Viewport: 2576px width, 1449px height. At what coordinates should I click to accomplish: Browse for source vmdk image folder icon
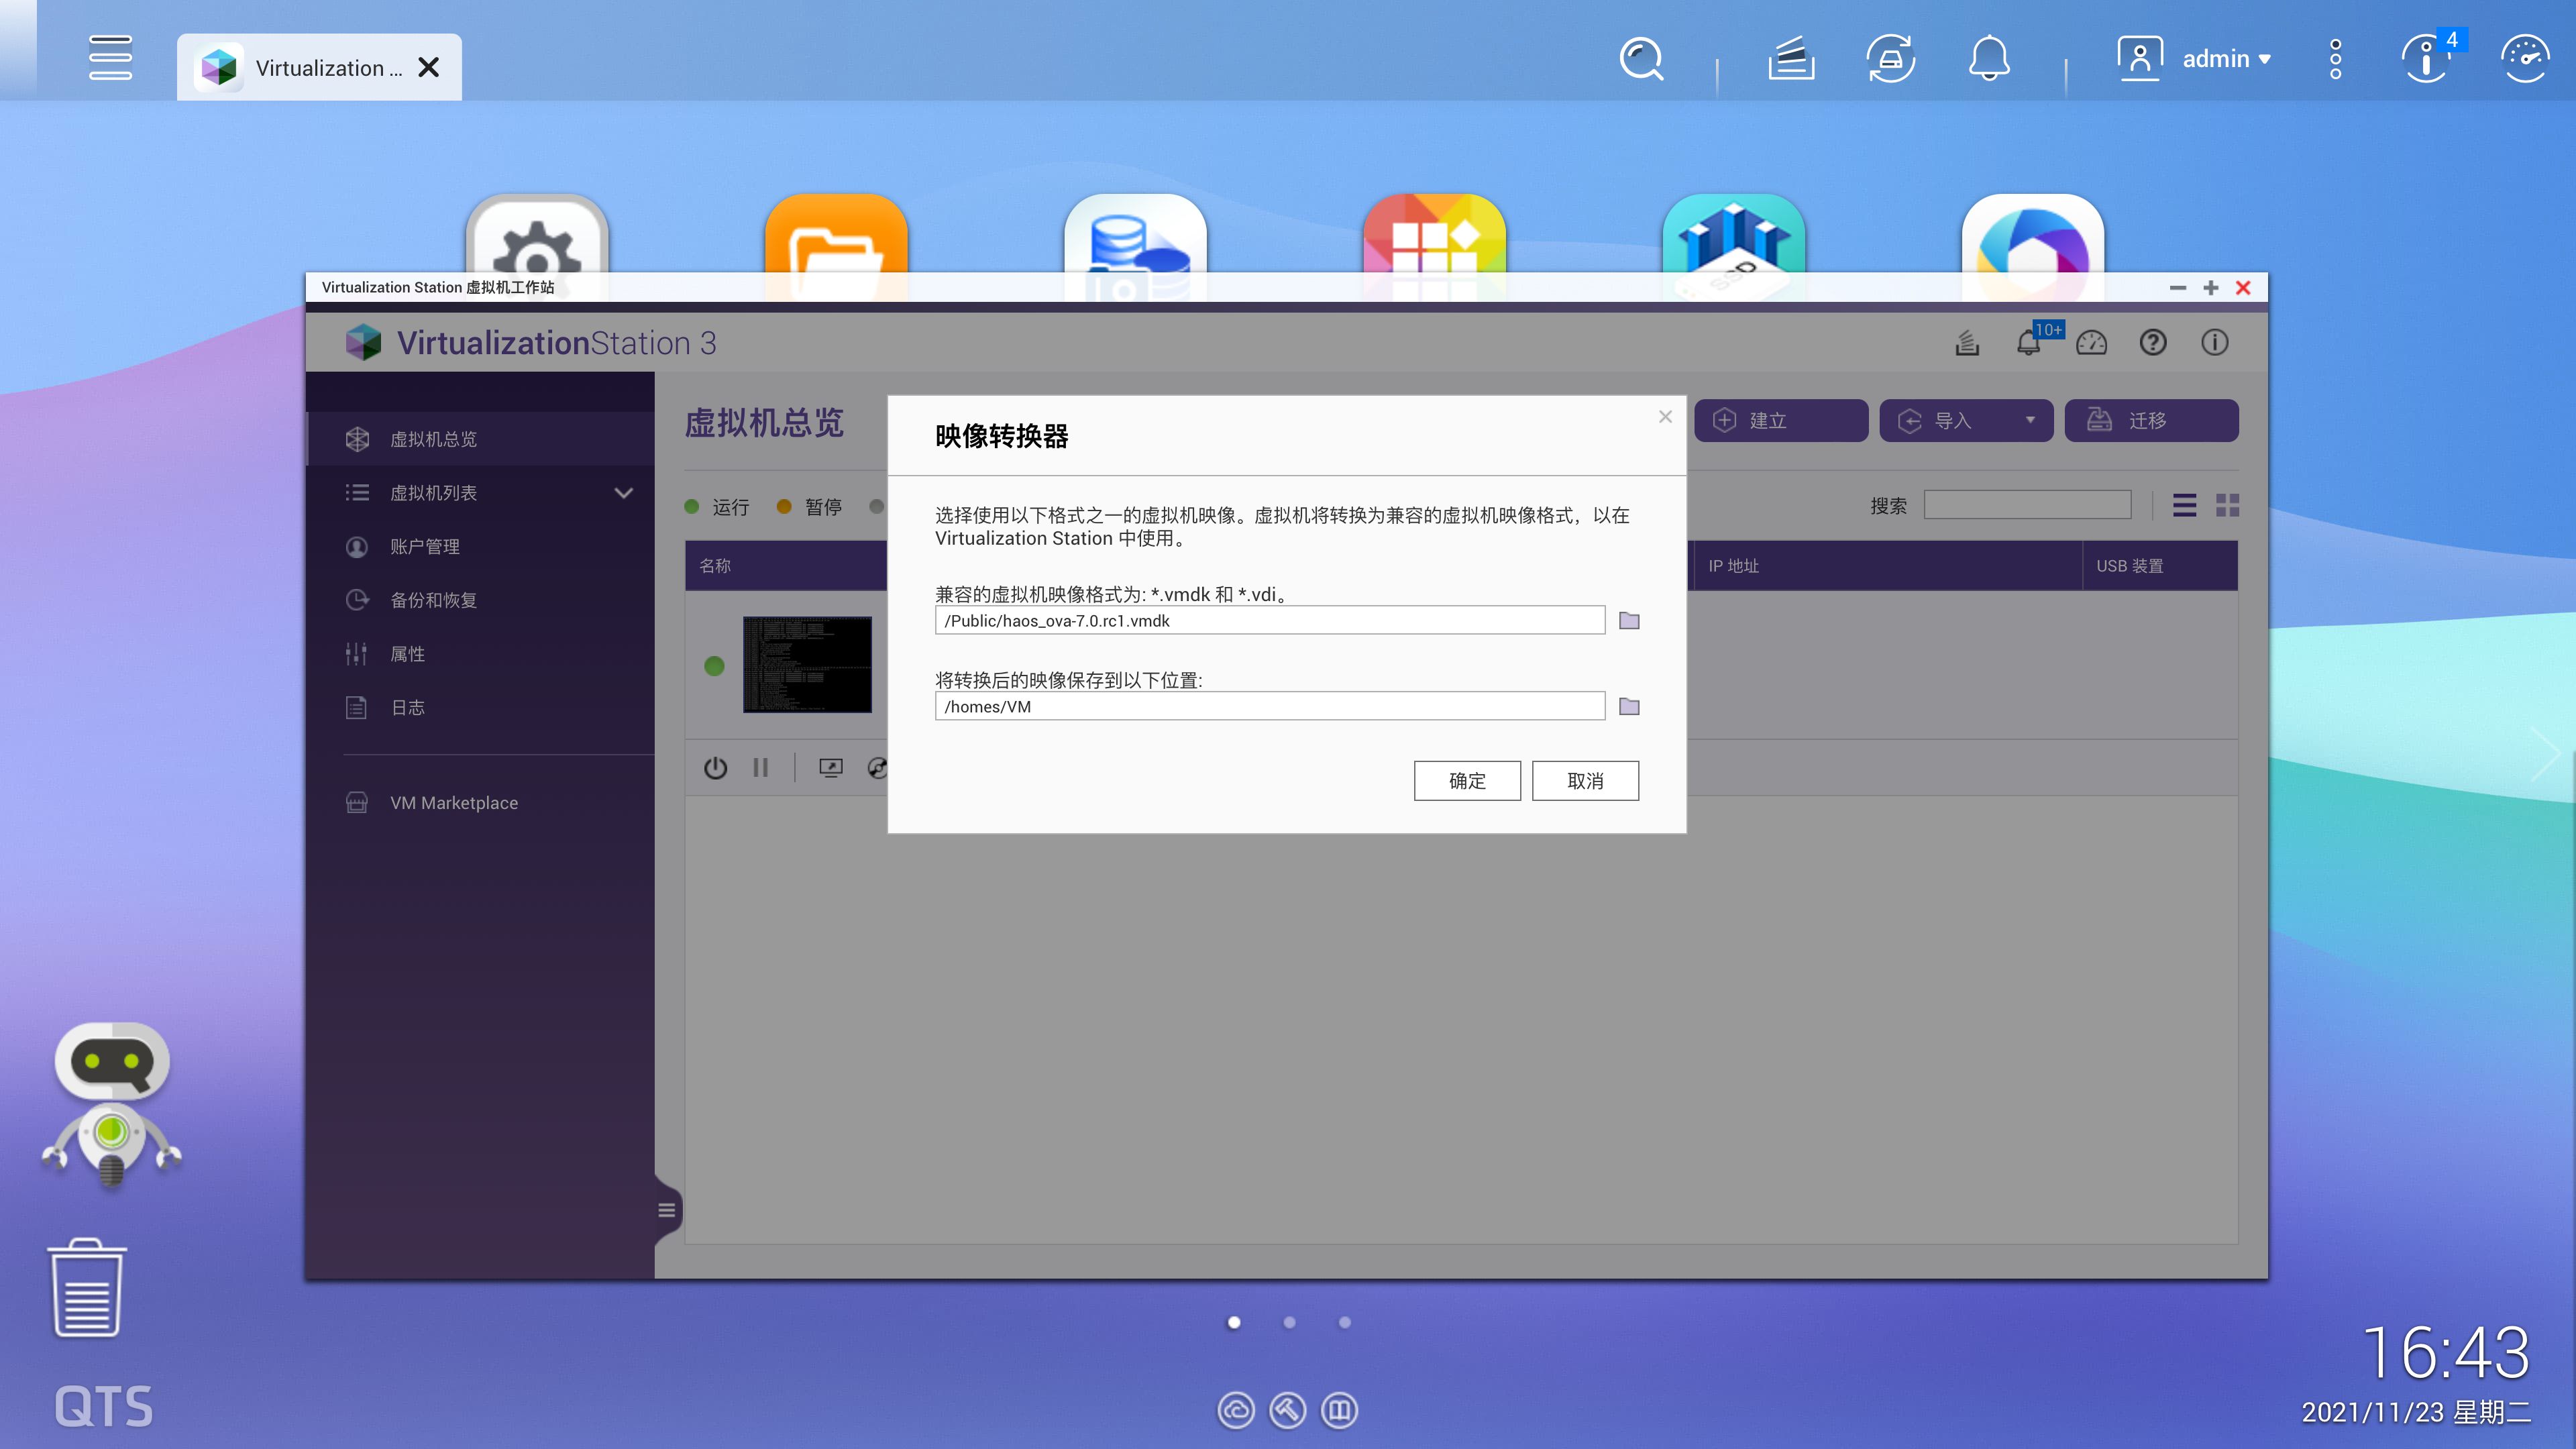click(x=1629, y=621)
